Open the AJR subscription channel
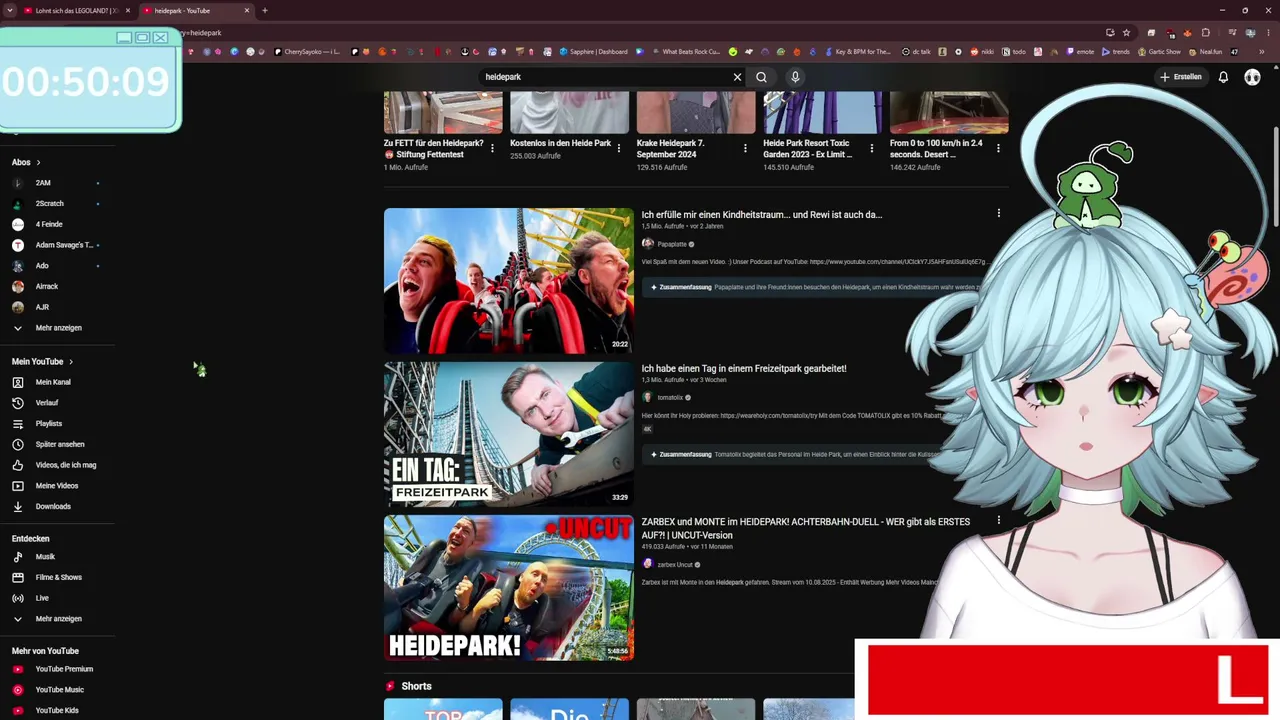The width and height of the screenshot is (1280, 720). (32, 307)
